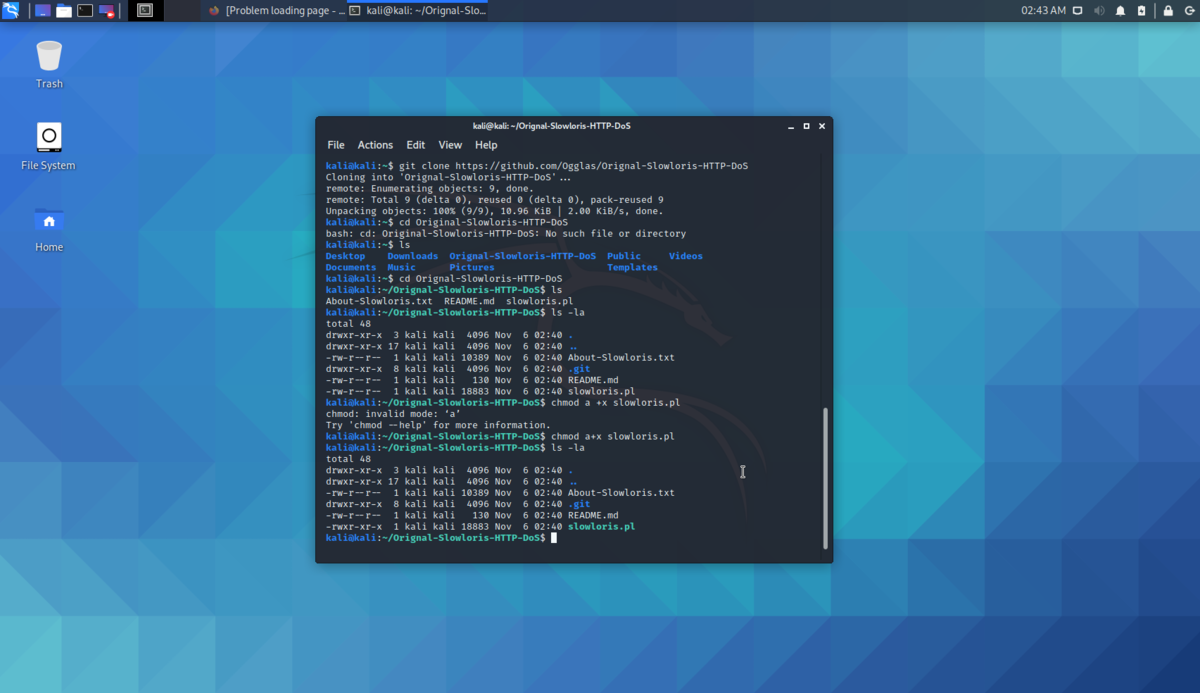Click Music in the ls output
The image size is (1200, 693).
[402, 267]
